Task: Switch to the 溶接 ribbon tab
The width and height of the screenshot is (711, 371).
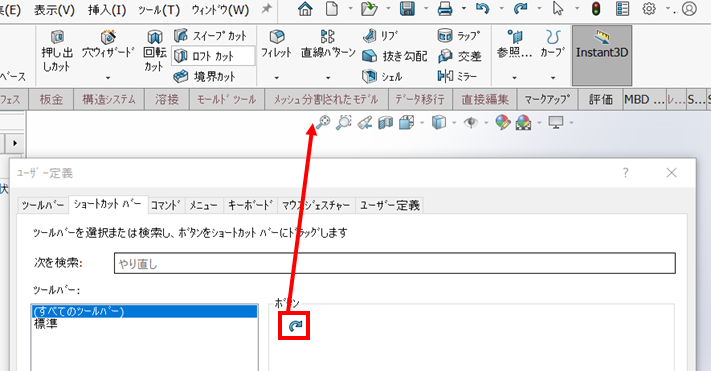Action: (x=167, y=99)
